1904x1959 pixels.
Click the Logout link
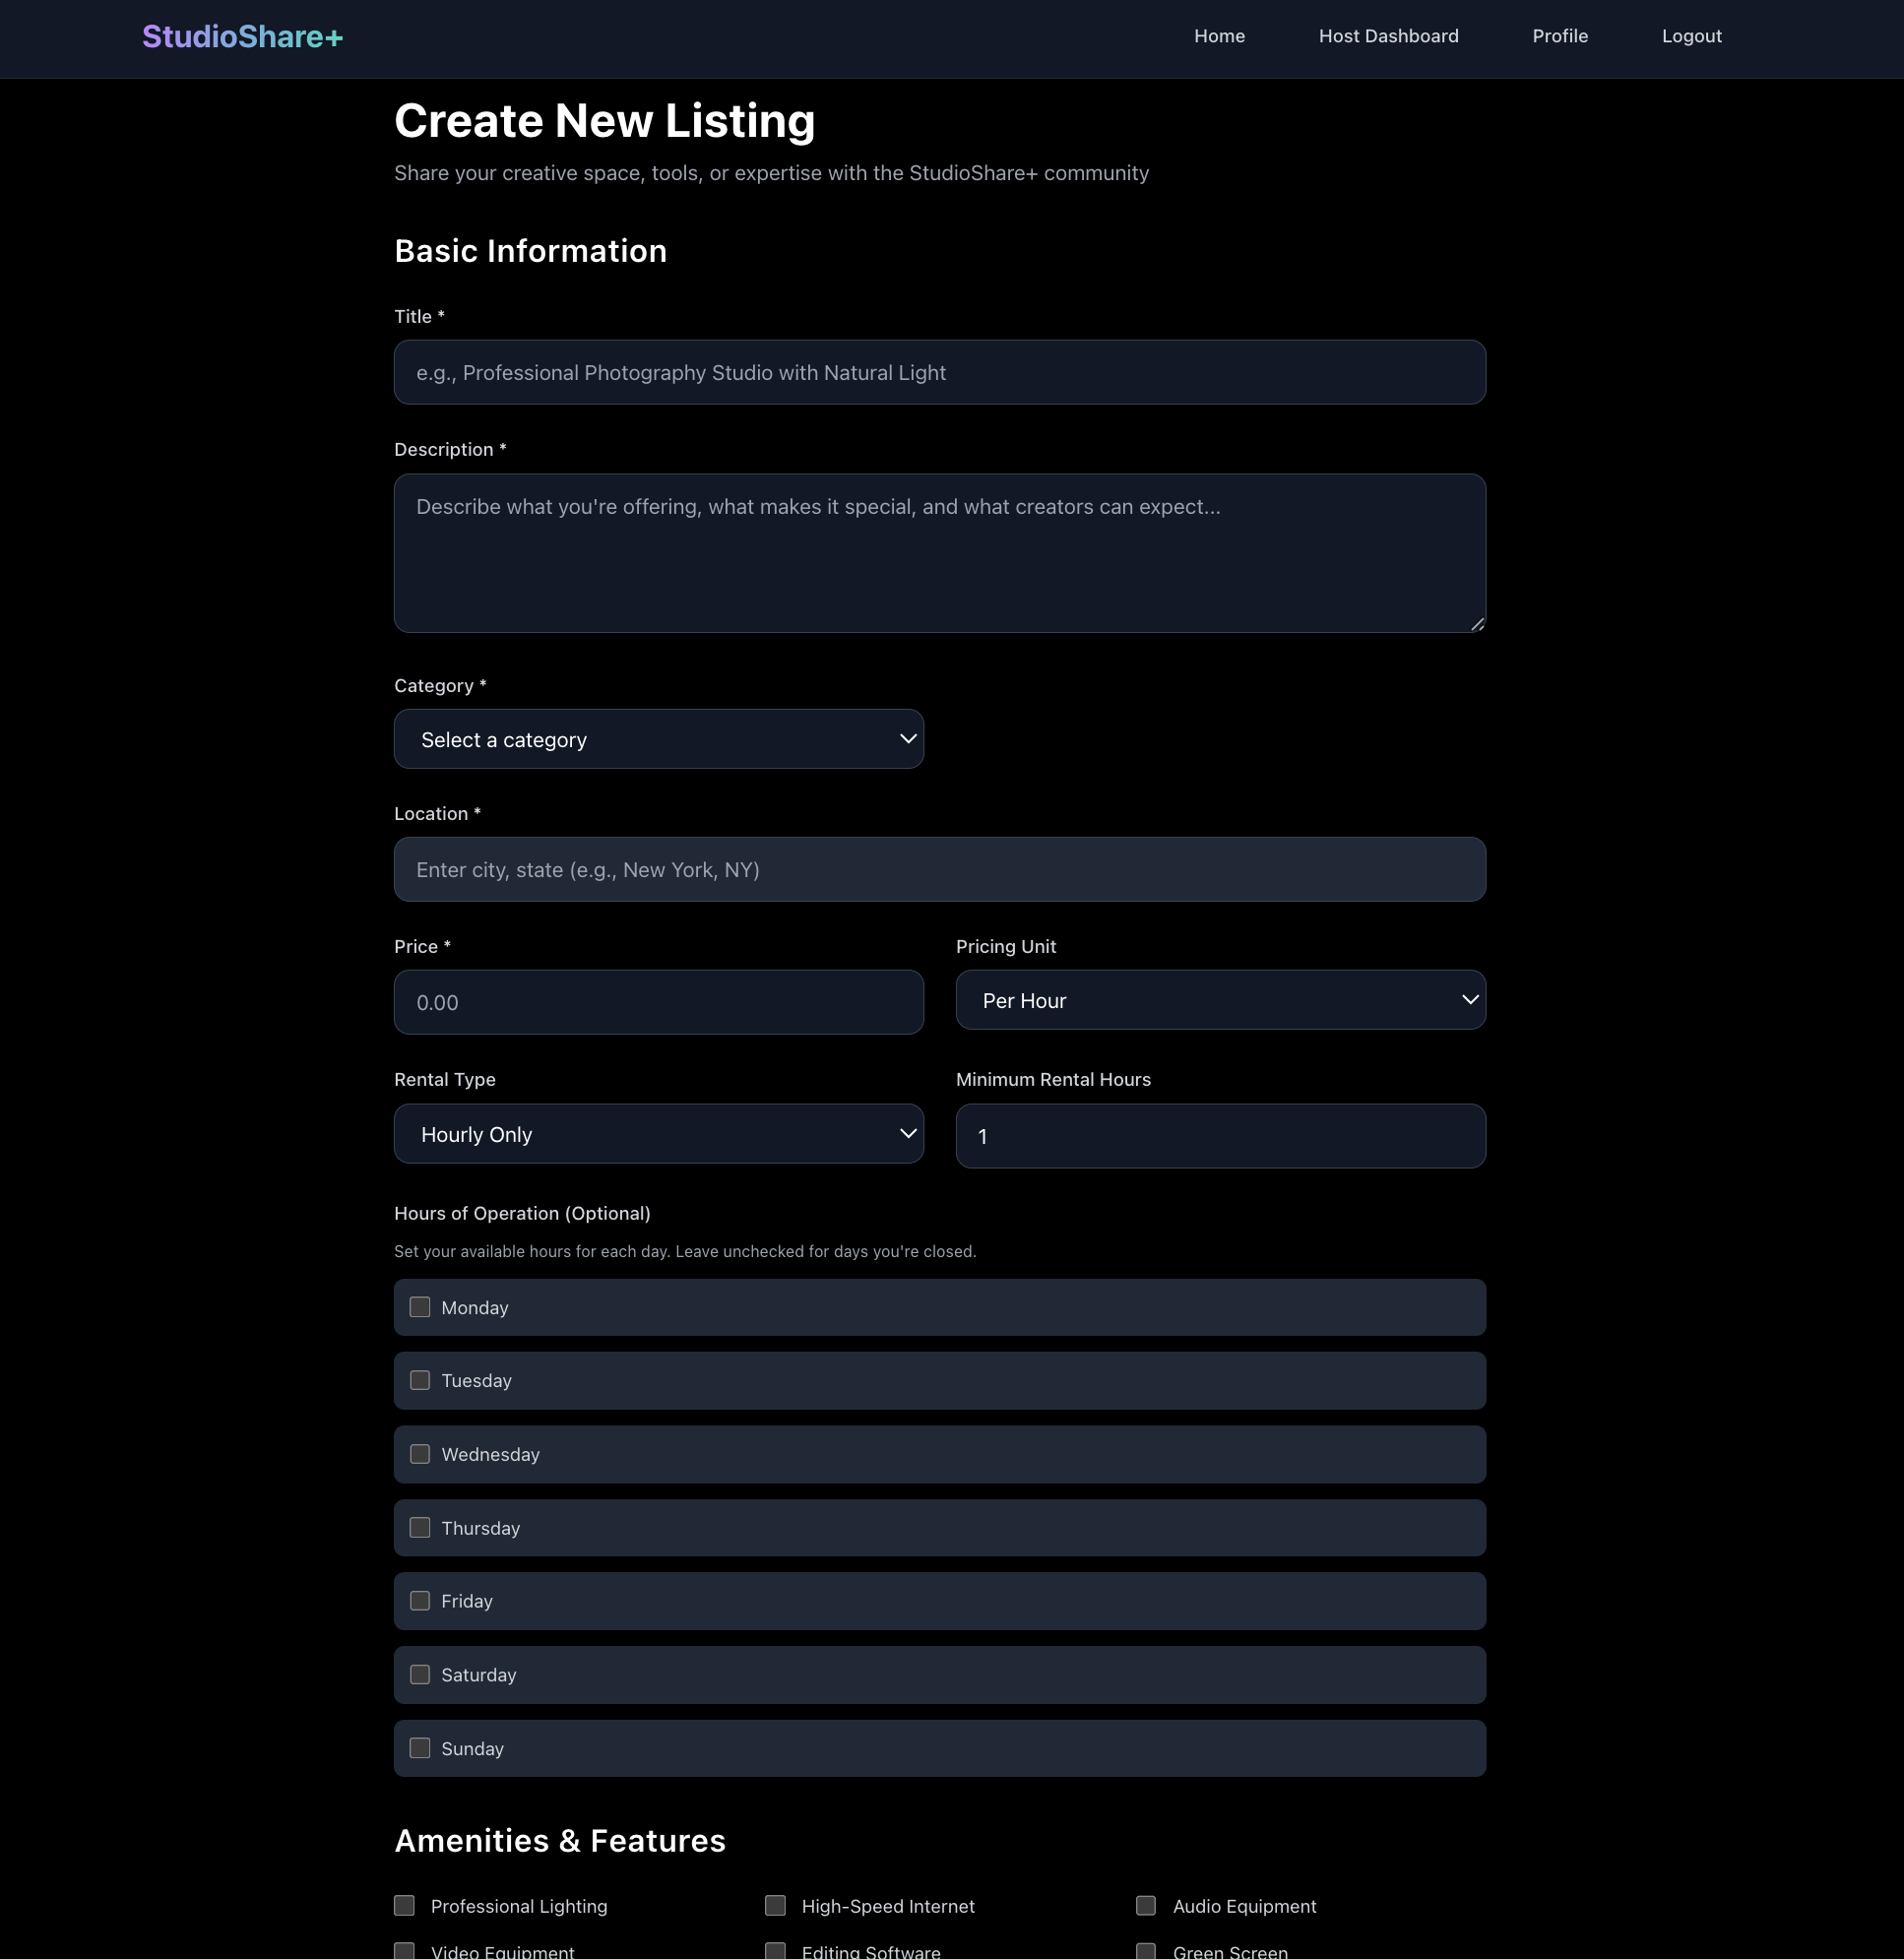point(1690,36)
